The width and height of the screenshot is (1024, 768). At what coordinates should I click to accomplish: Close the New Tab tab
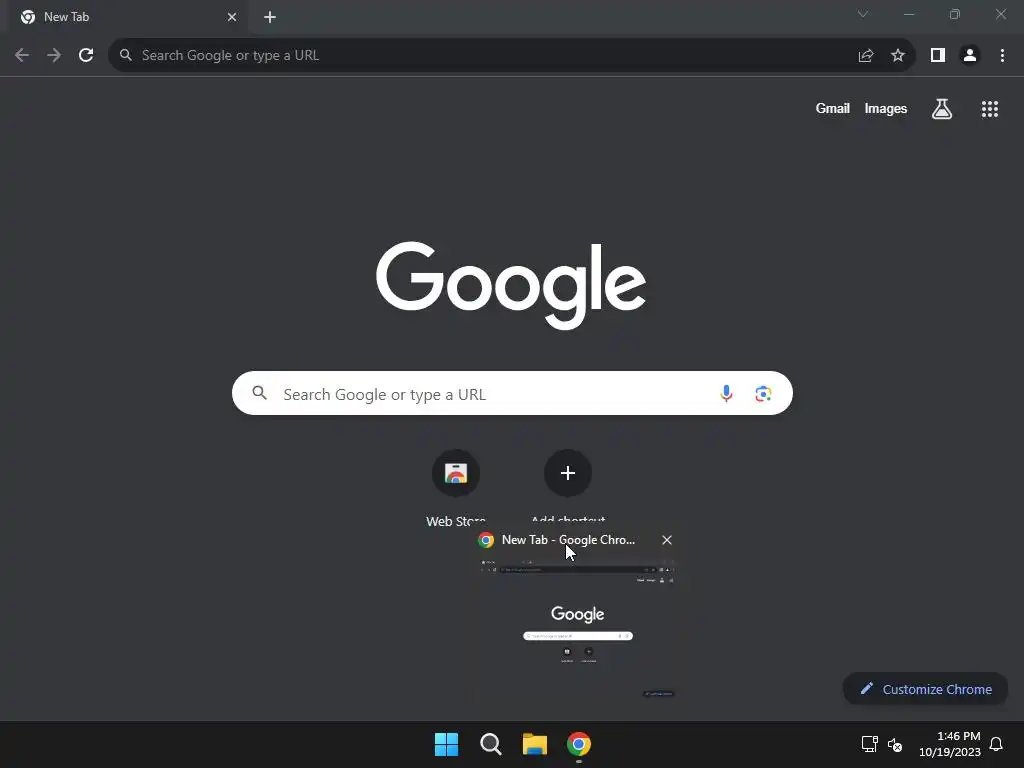click(x=232, y=17)
